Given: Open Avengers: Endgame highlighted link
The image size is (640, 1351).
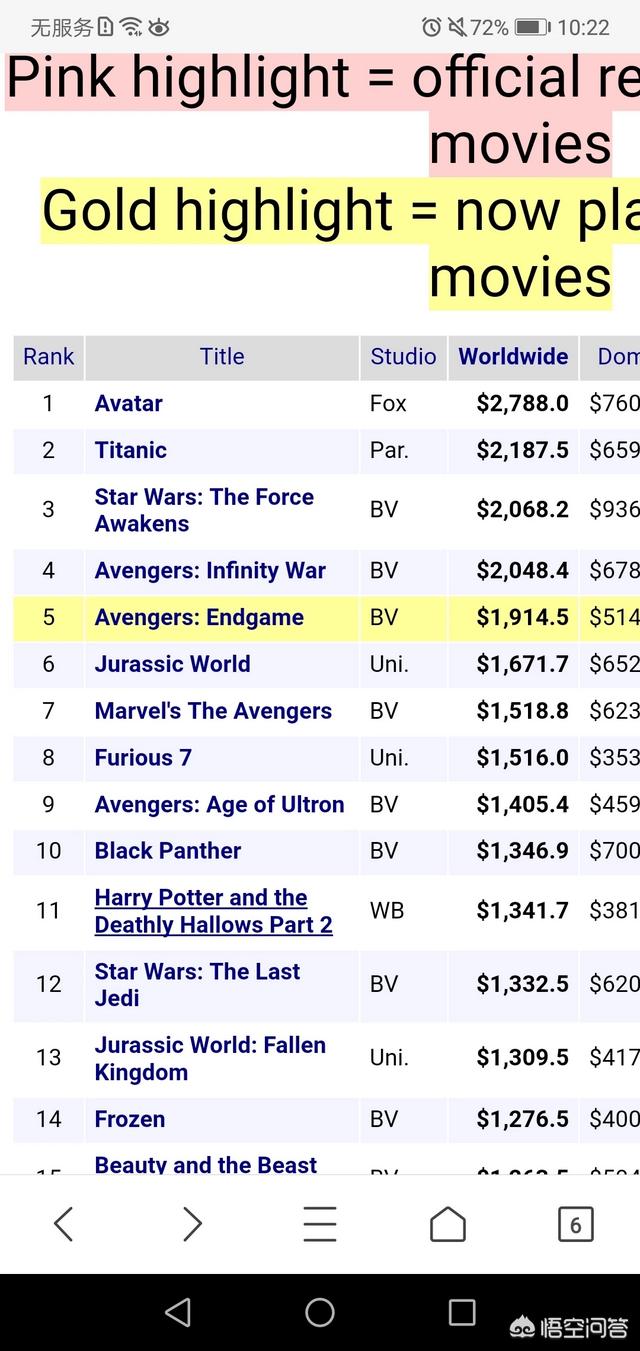Looking at the screenshot, I should [x=199, y=617].
